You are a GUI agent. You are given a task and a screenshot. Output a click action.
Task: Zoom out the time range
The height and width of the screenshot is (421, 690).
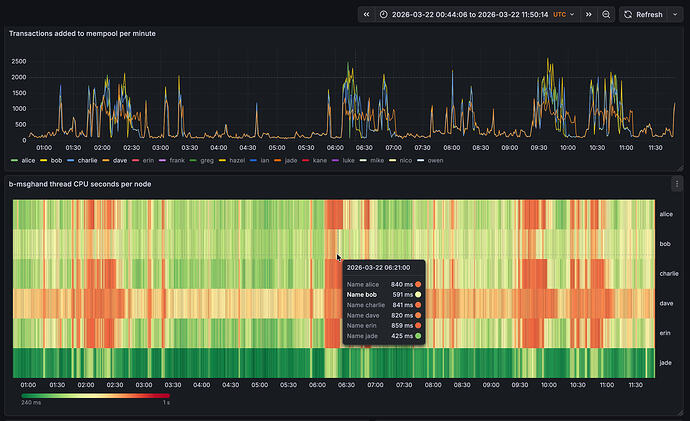point(606,15)
